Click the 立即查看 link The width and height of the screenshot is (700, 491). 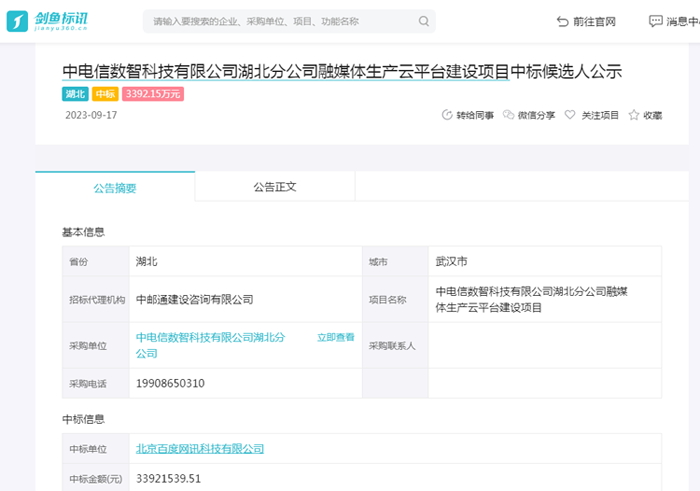[335, 338]
